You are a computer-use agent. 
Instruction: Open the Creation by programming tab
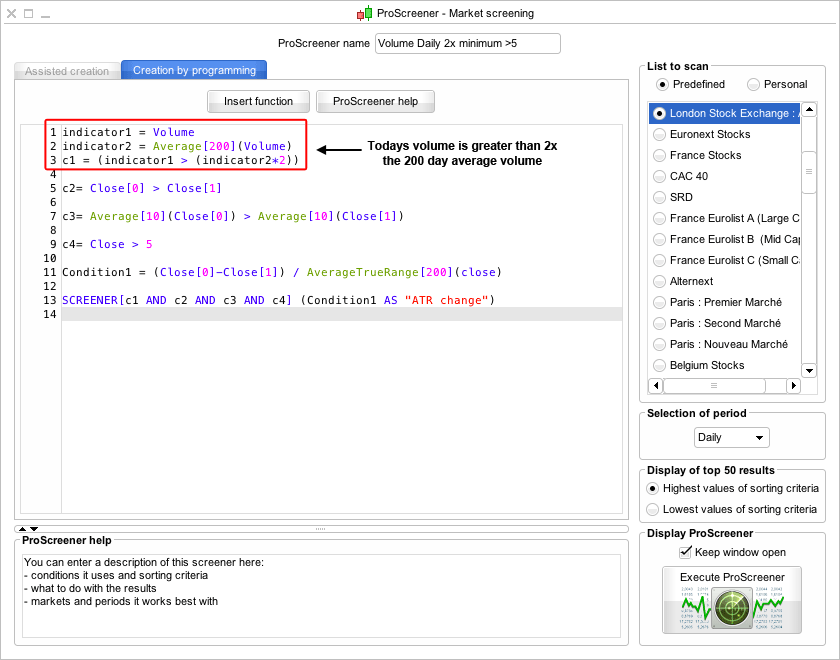[194, 70]
